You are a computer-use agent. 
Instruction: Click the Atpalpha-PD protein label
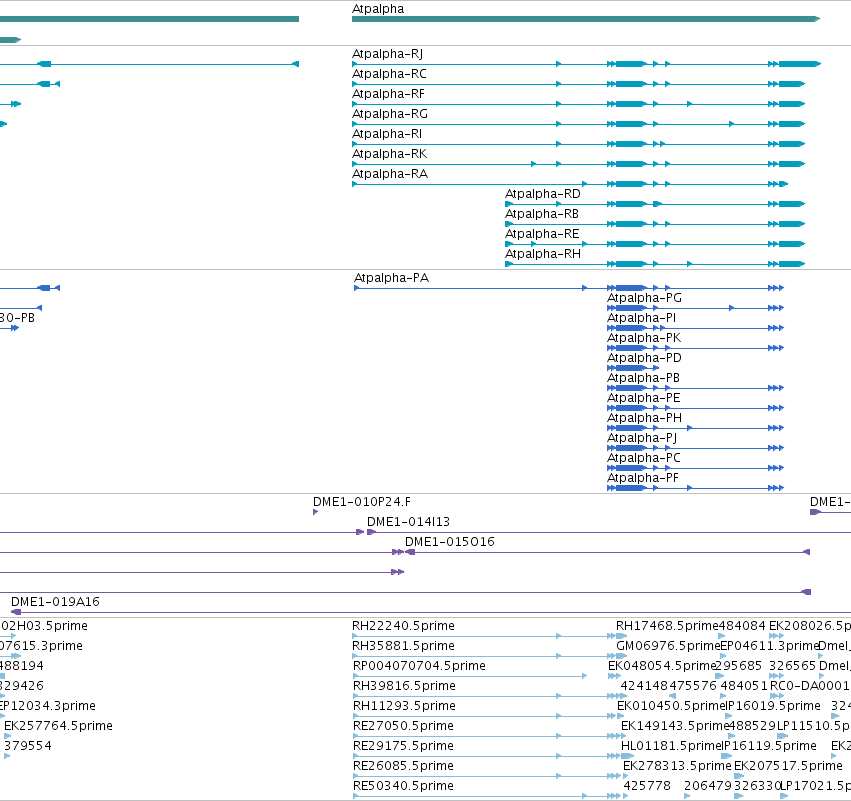coord(644,358)
